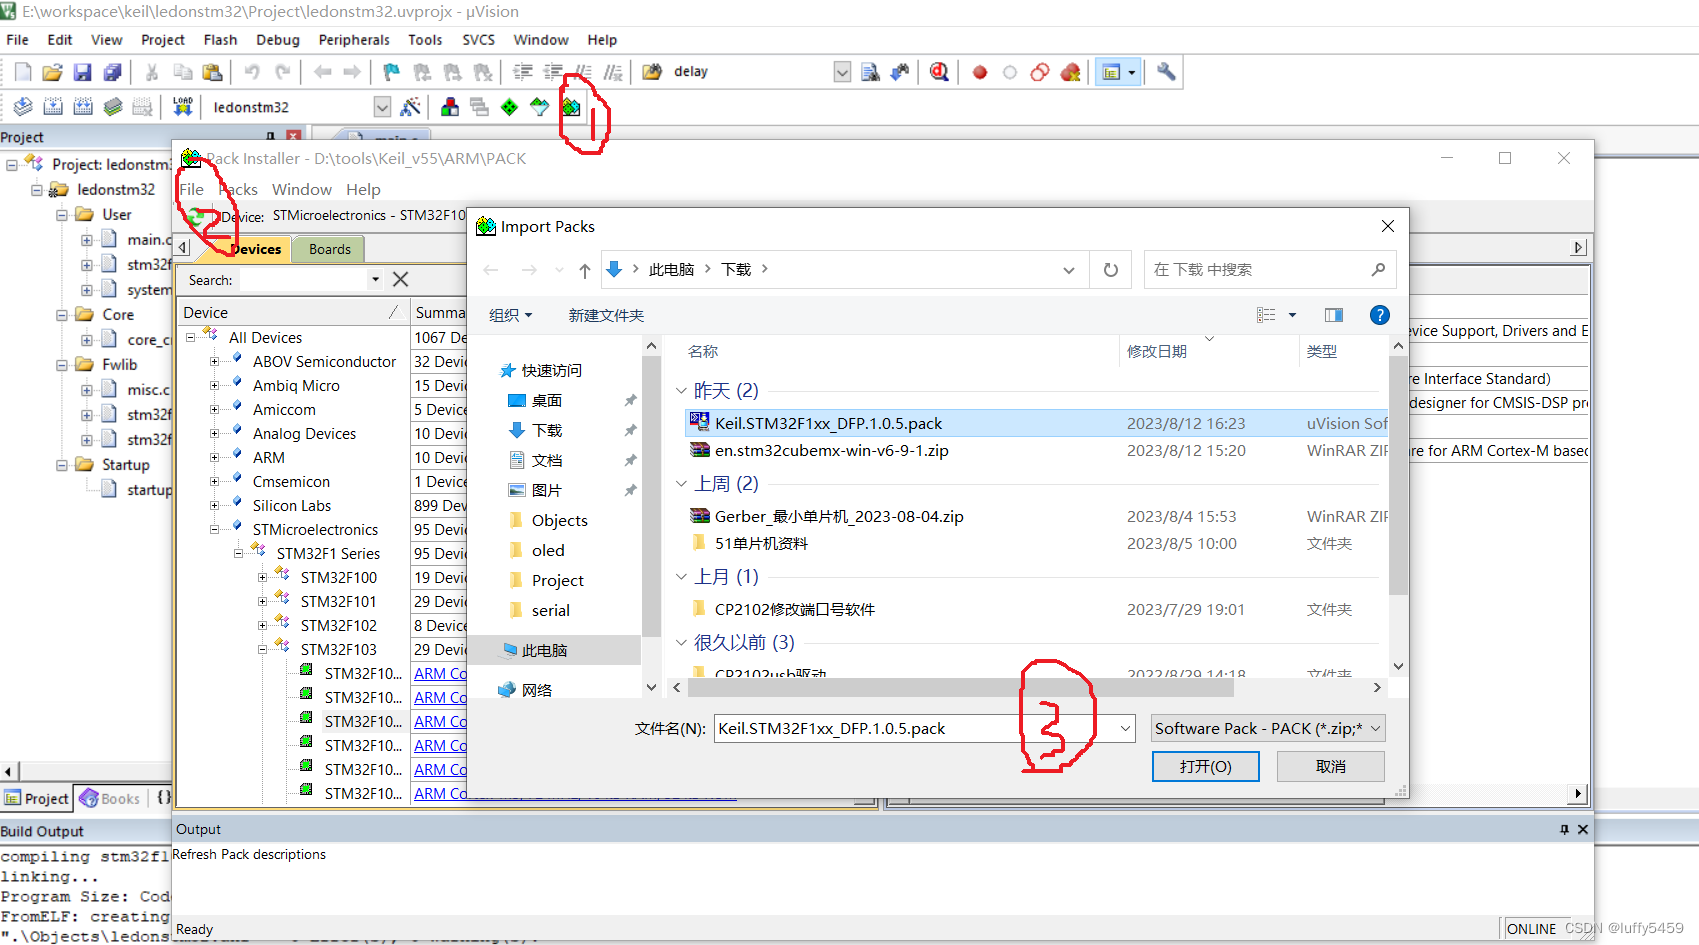Open Pack Installer Window menu

coord(302,190)
